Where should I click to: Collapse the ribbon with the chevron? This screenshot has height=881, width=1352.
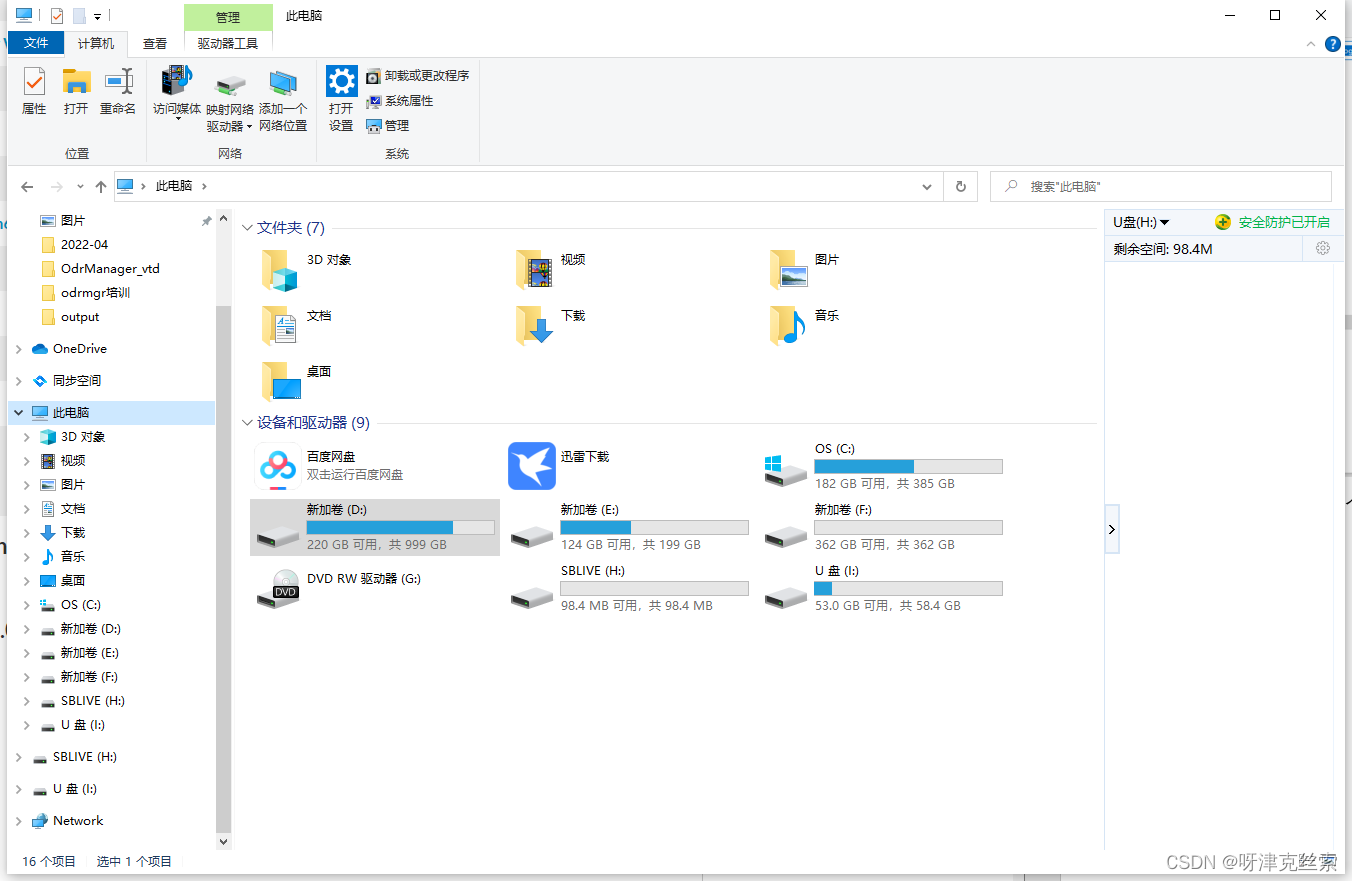pos(1311,44)
